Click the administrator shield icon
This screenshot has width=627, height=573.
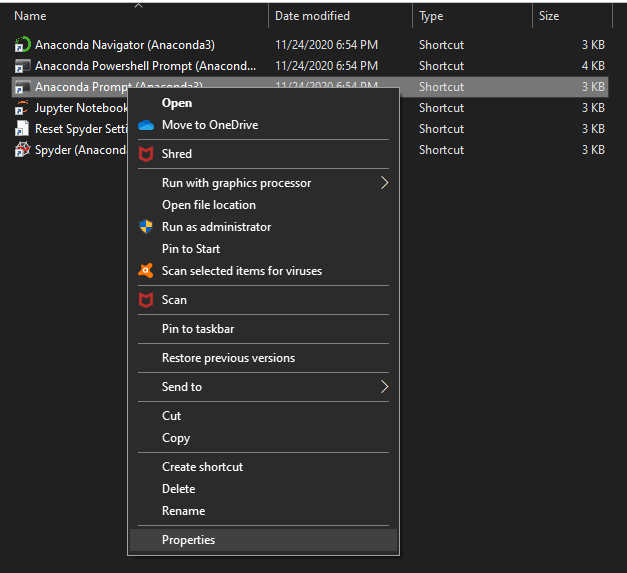point(145,227)
